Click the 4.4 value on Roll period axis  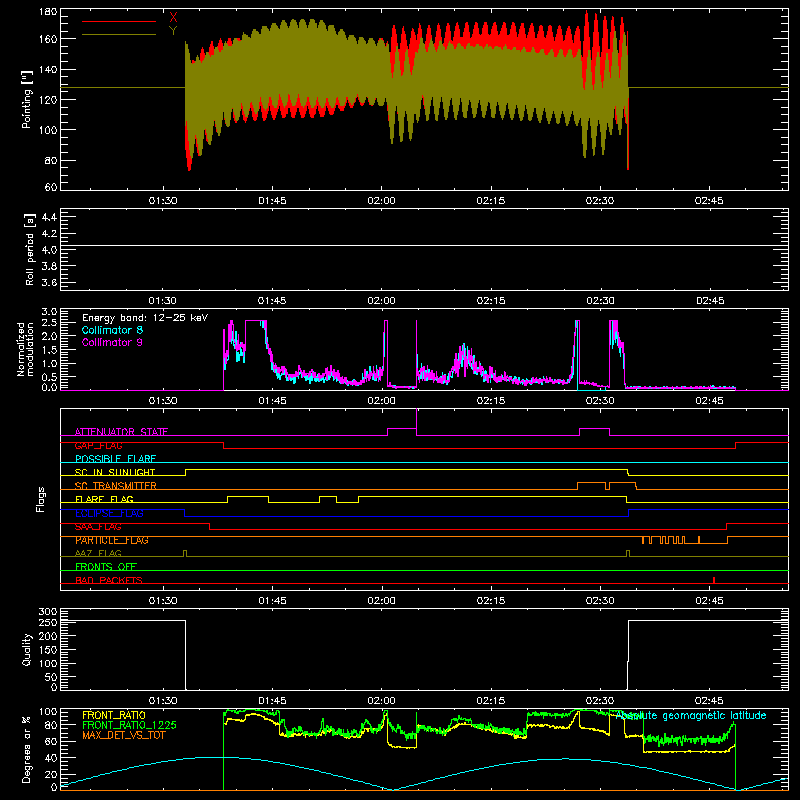pyautogui.click(x=48, y=217)
